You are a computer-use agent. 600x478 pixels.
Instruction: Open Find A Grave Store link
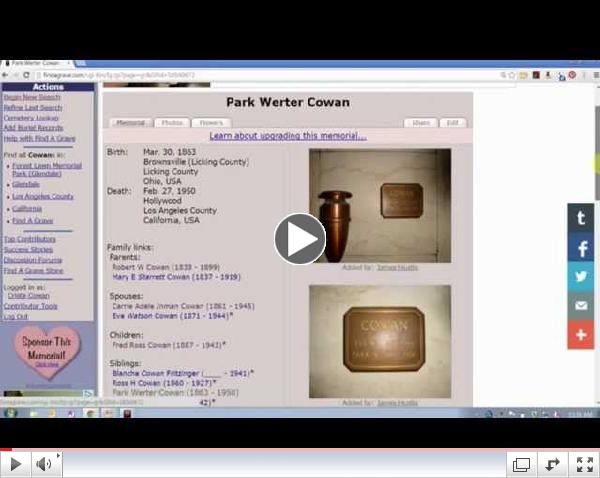34,271
